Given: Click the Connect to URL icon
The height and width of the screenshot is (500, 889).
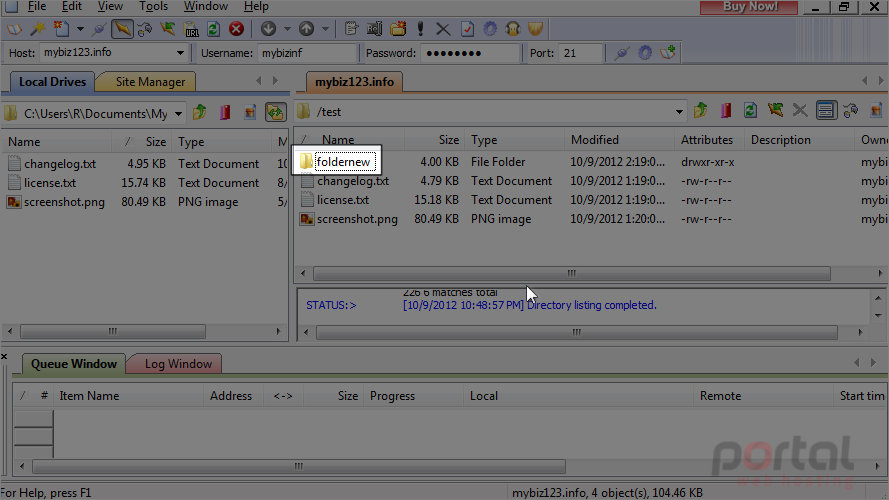Looking at the screenshot, I should pyautogui.click(x=192, y=29).
